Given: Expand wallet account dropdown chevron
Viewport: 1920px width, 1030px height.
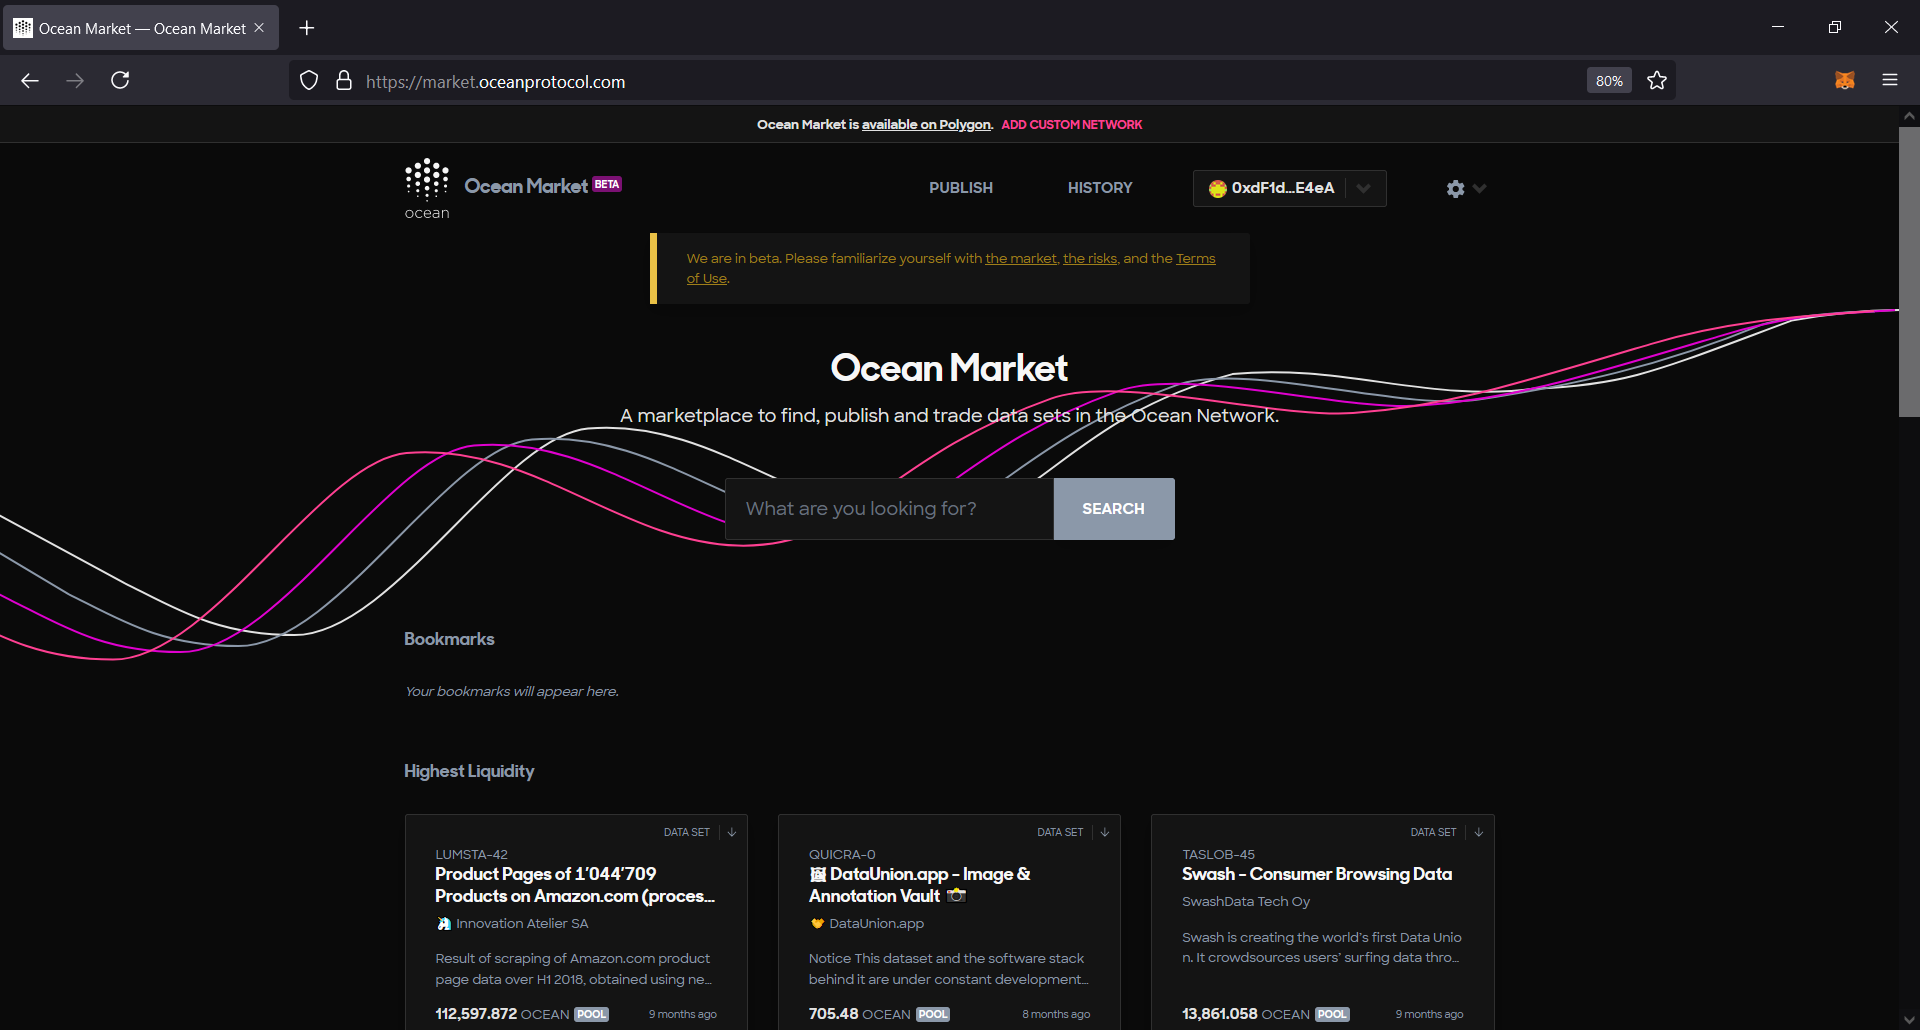Looking at the screenshot, I should [x=1364, y=188].
